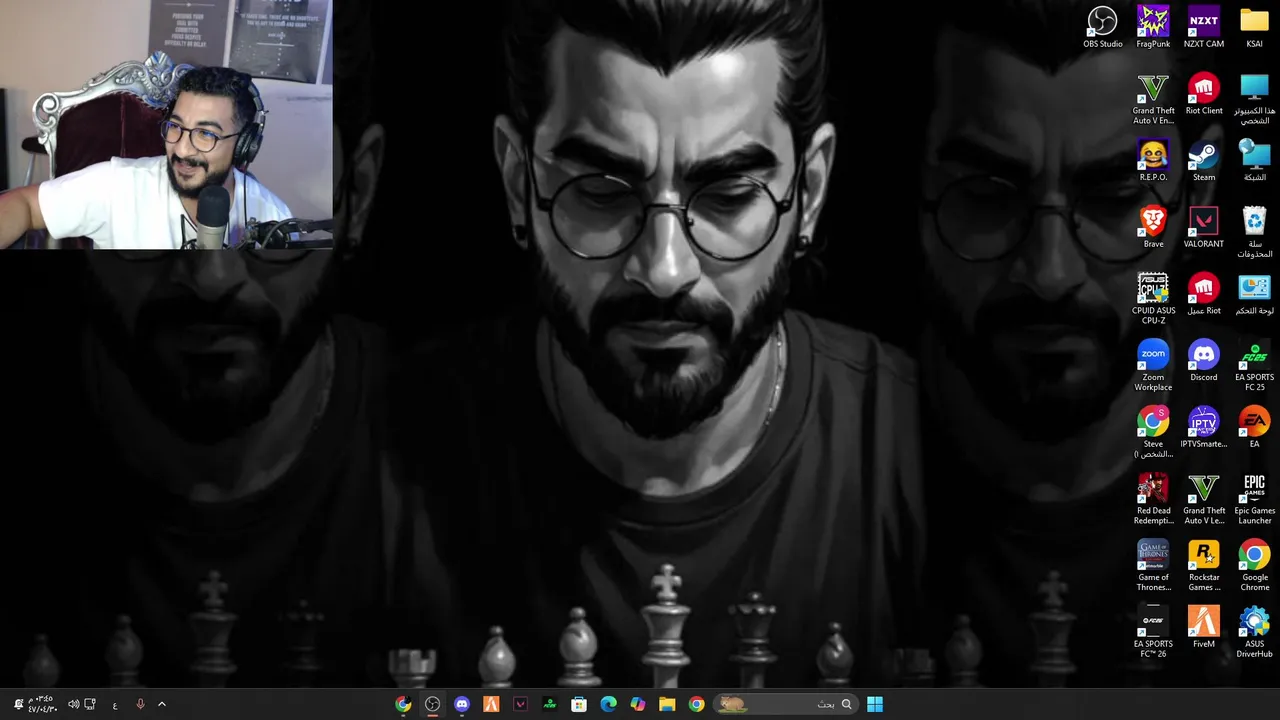1280x720 pixels.
Task: Select the Grand Theft Auto V Le... shortcut
Action: pyautogui.click(x=1204, y=499)
